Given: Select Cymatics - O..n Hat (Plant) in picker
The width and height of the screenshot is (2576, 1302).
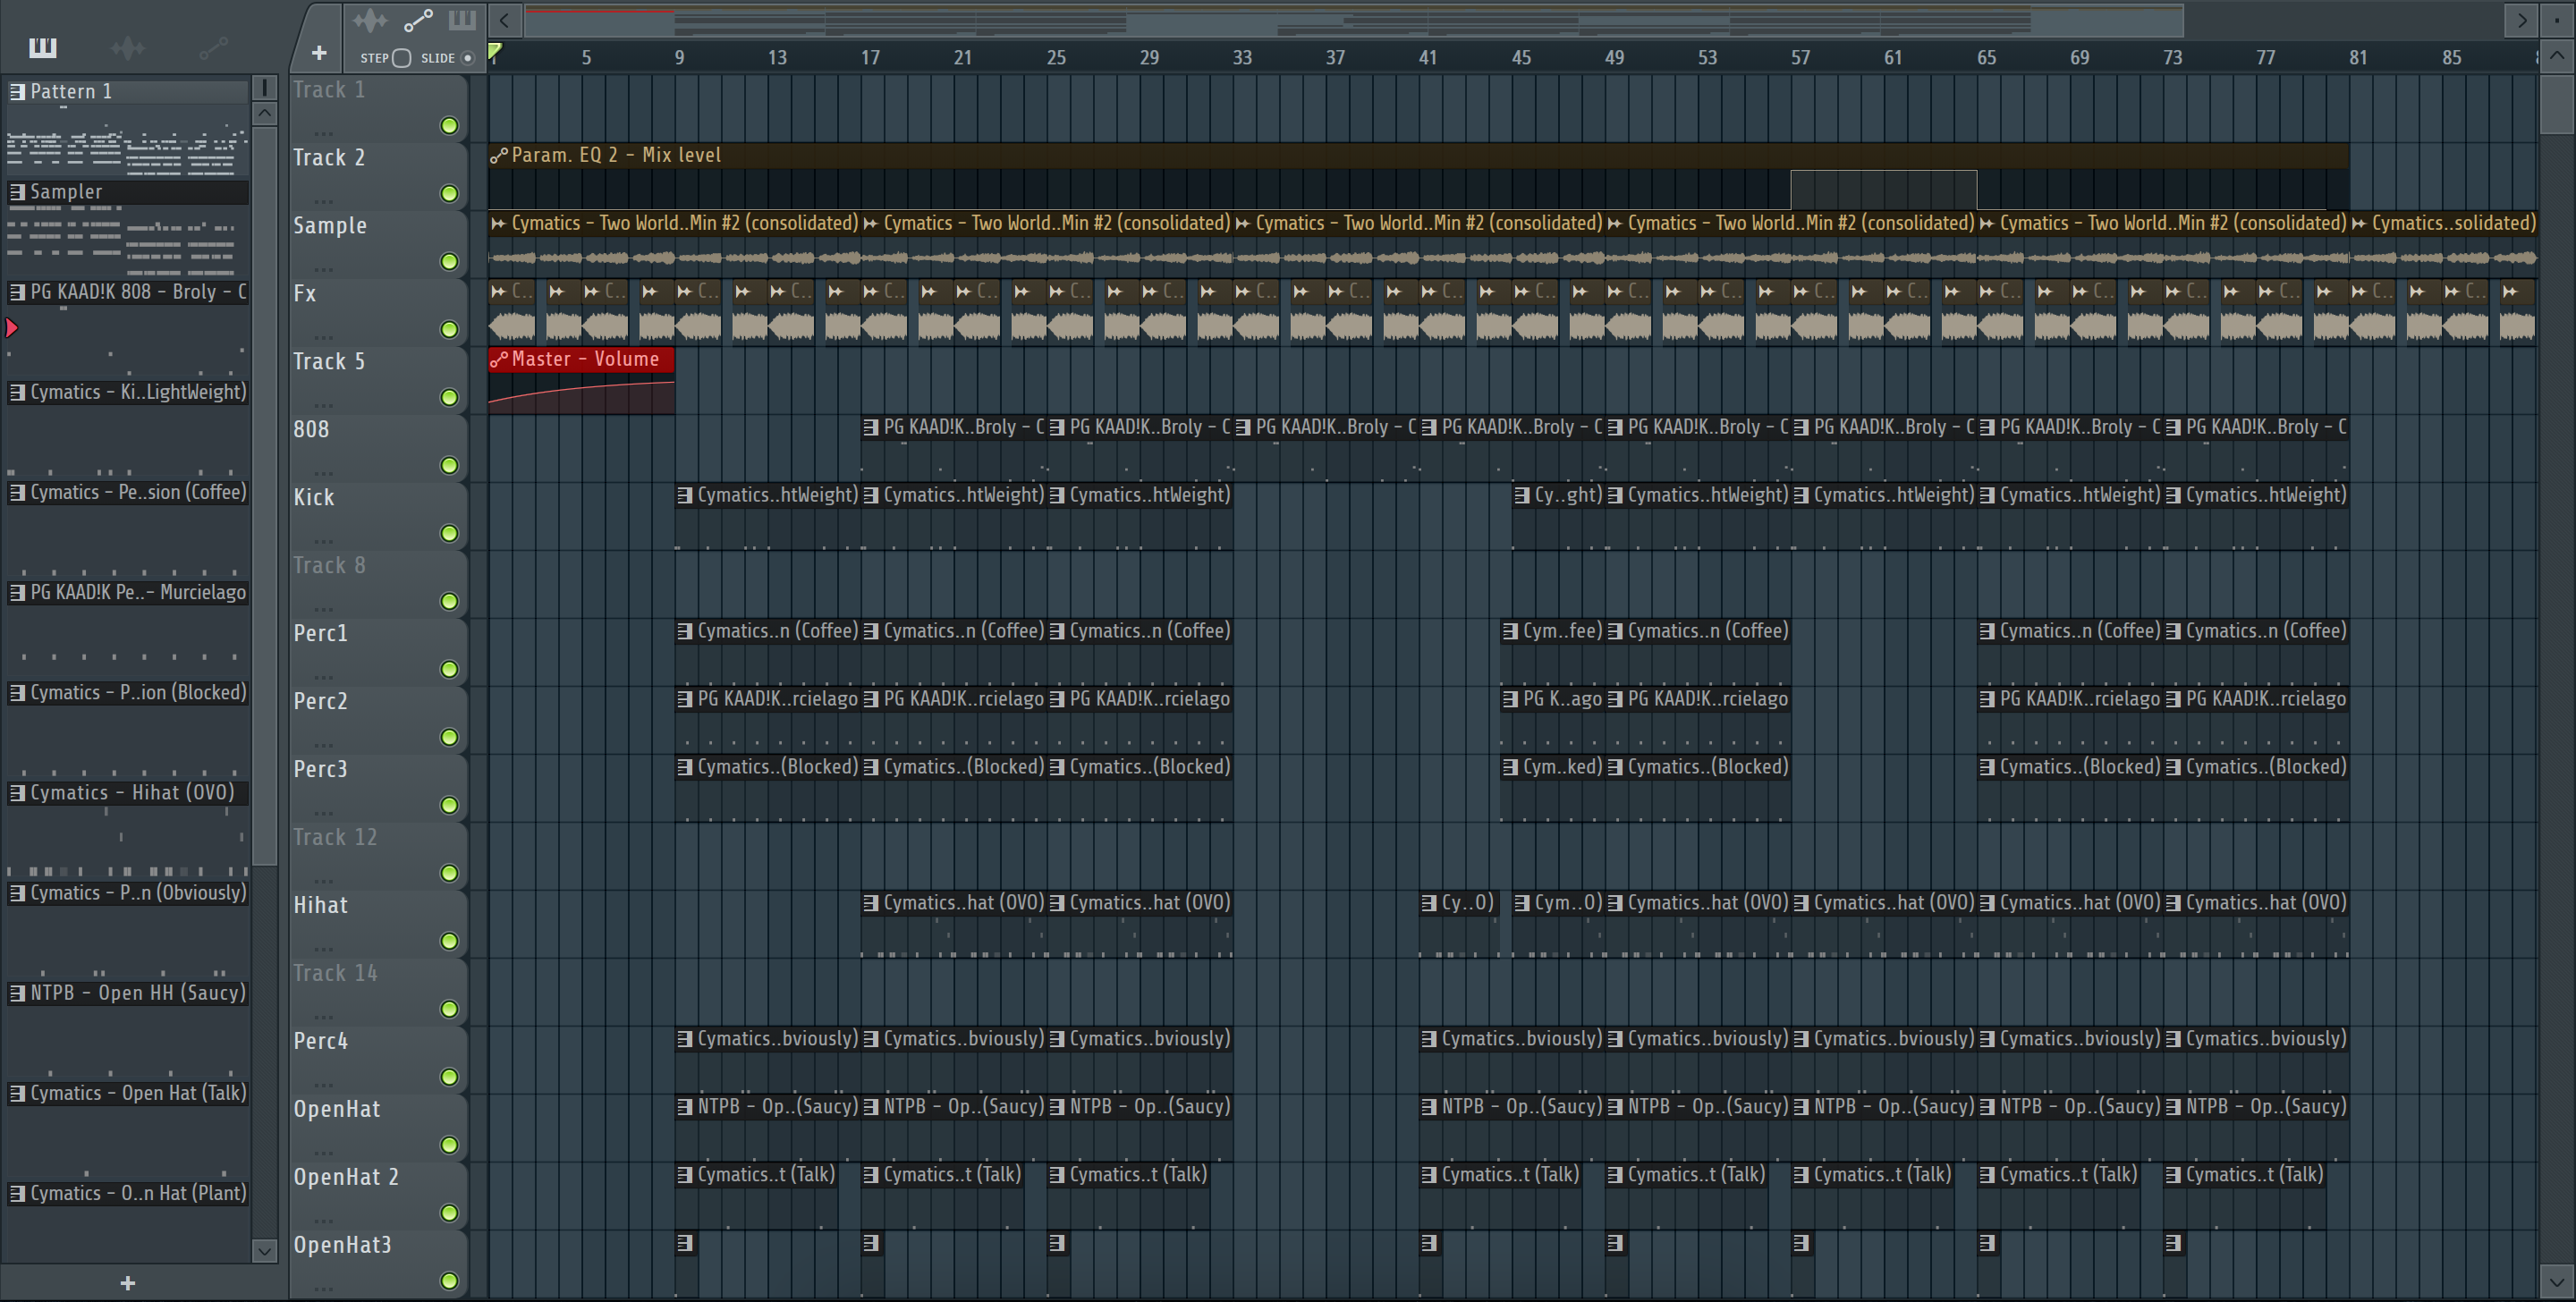Looking at the screenshot, I should (x=128, y=1193).
